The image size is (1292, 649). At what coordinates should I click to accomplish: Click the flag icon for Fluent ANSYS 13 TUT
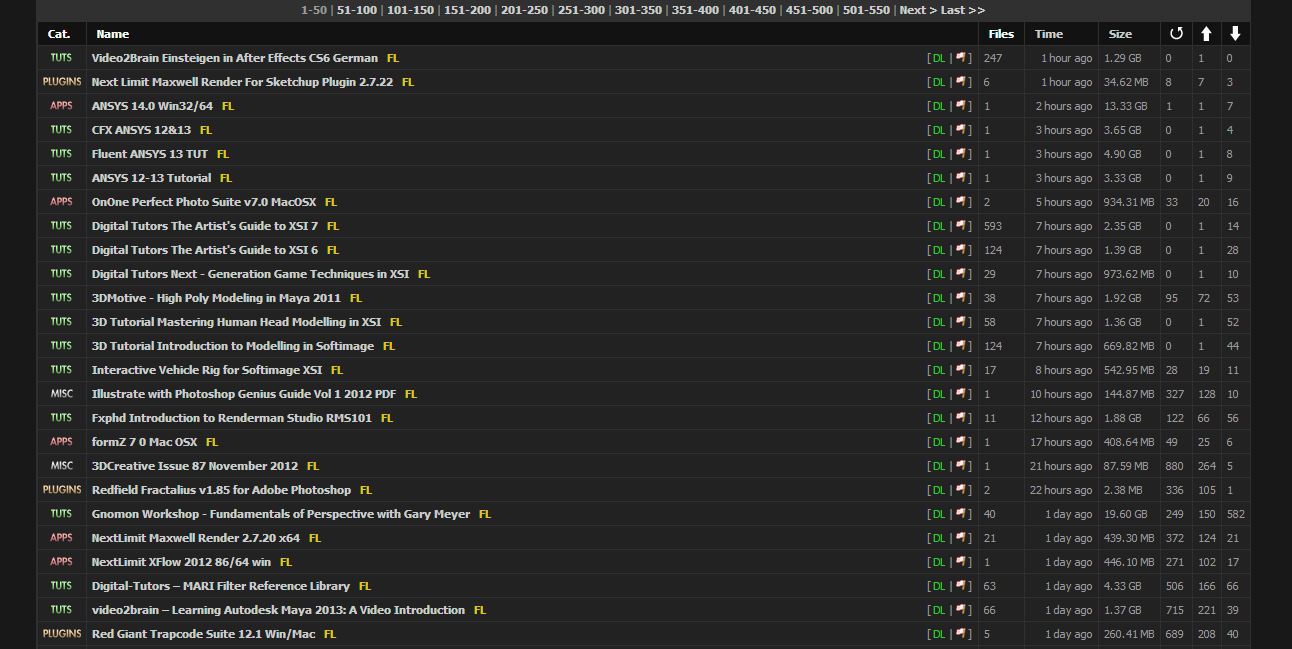click(x=961, y=154)
